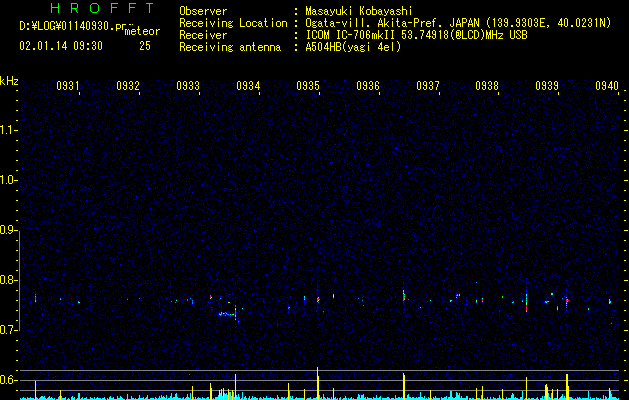Image resolution: width=629 pixels, height=400 pixels.
Task: Click the 0.6 kHz frequency label
Action: [x=8, y=380]
